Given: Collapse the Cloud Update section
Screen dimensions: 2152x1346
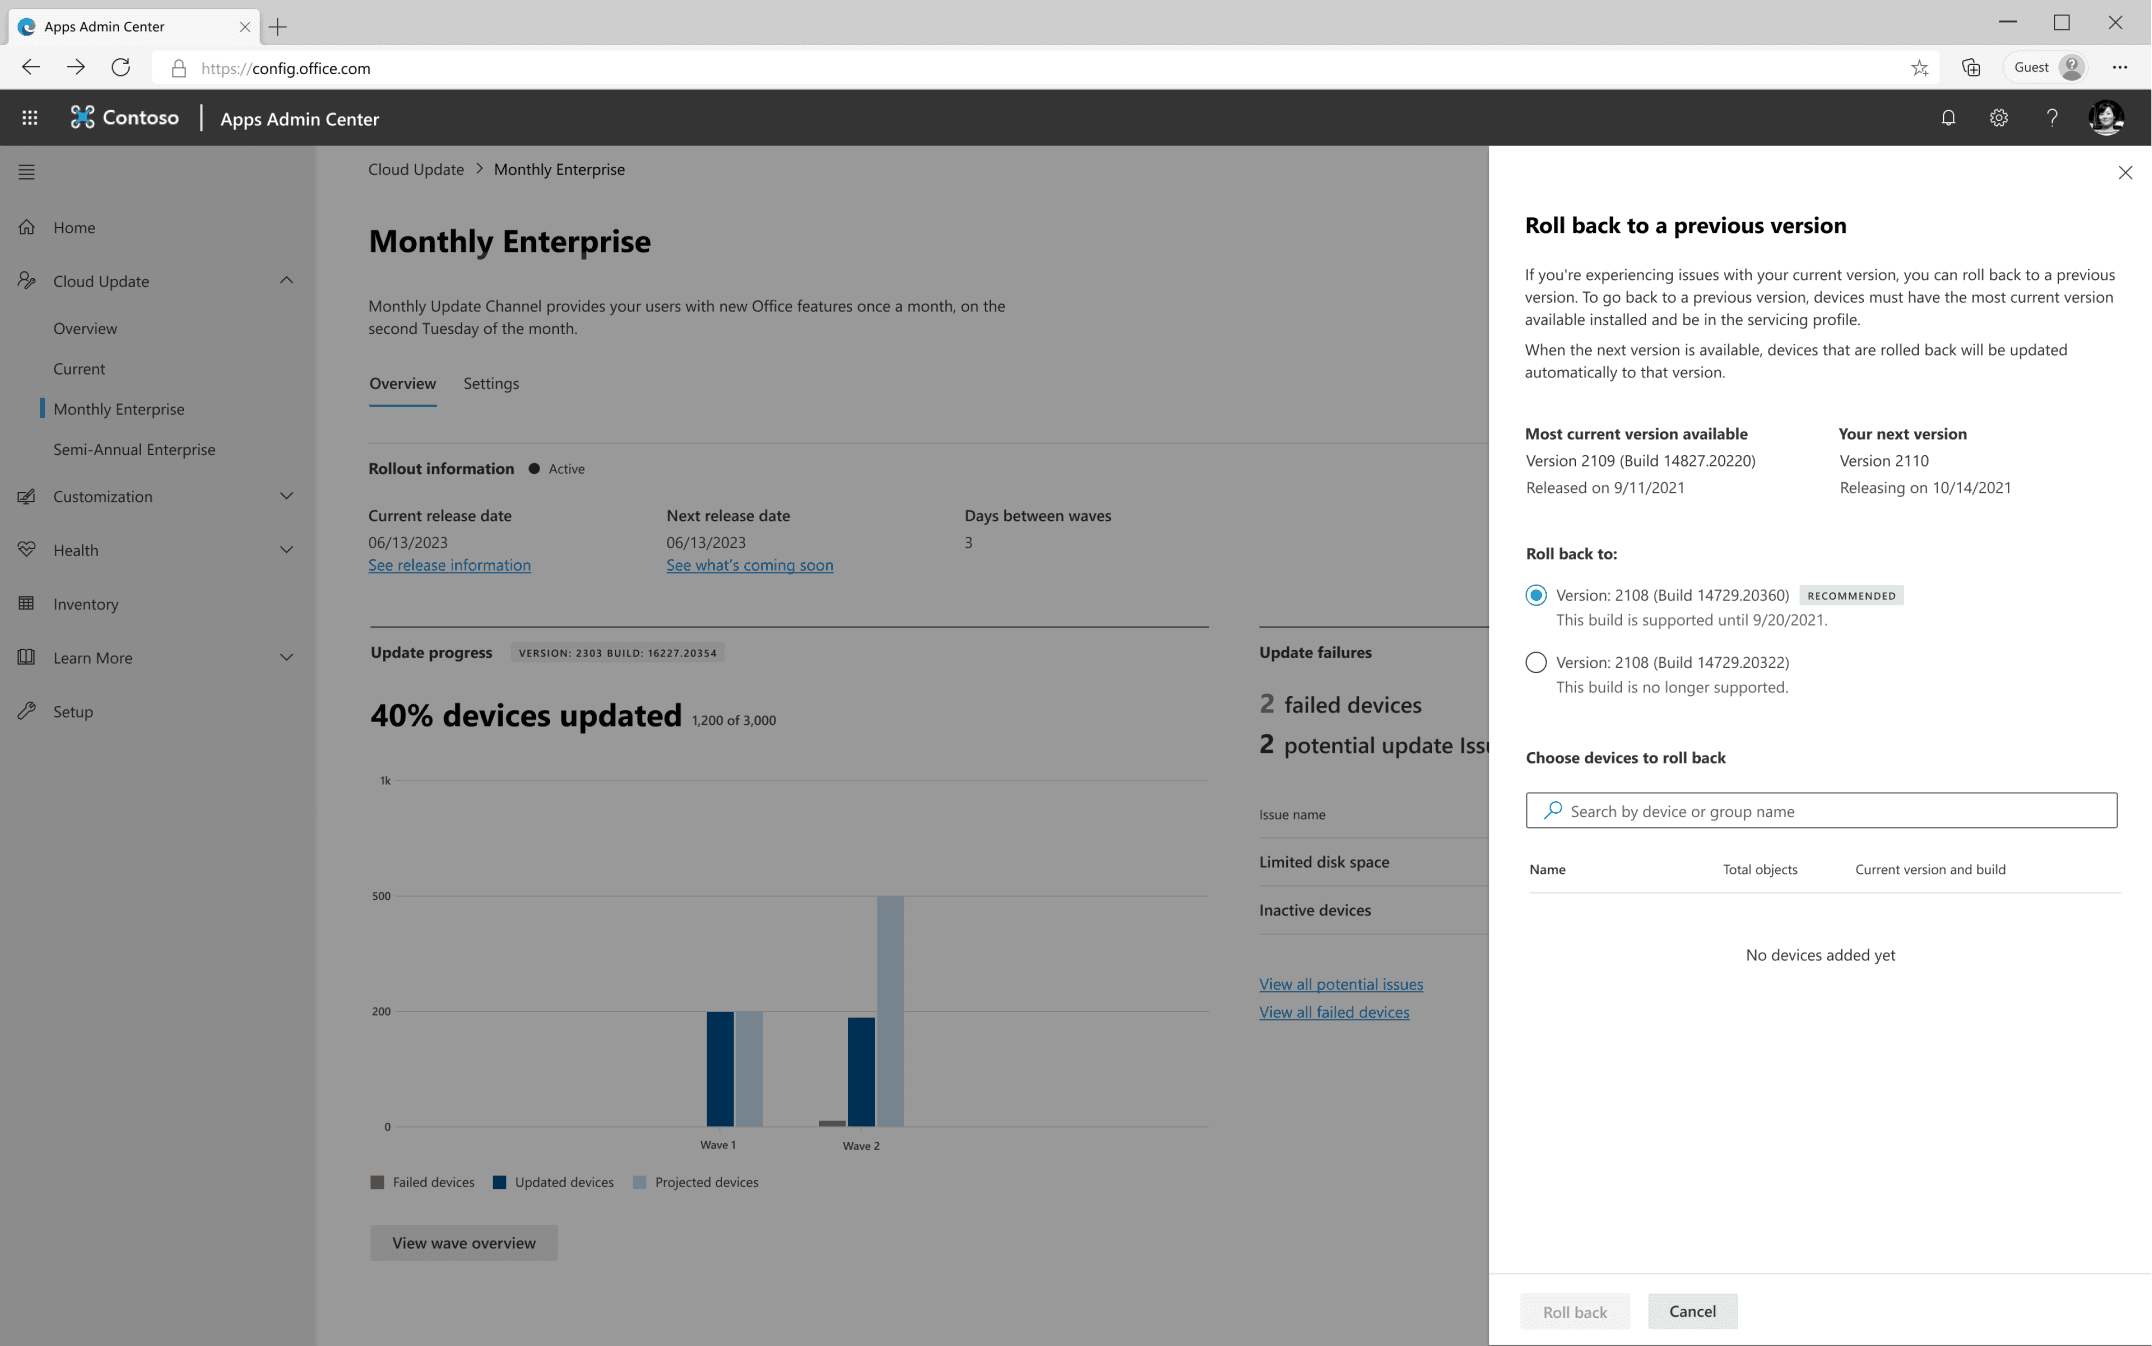Looking at the screenshot, I should coord(286,281).
